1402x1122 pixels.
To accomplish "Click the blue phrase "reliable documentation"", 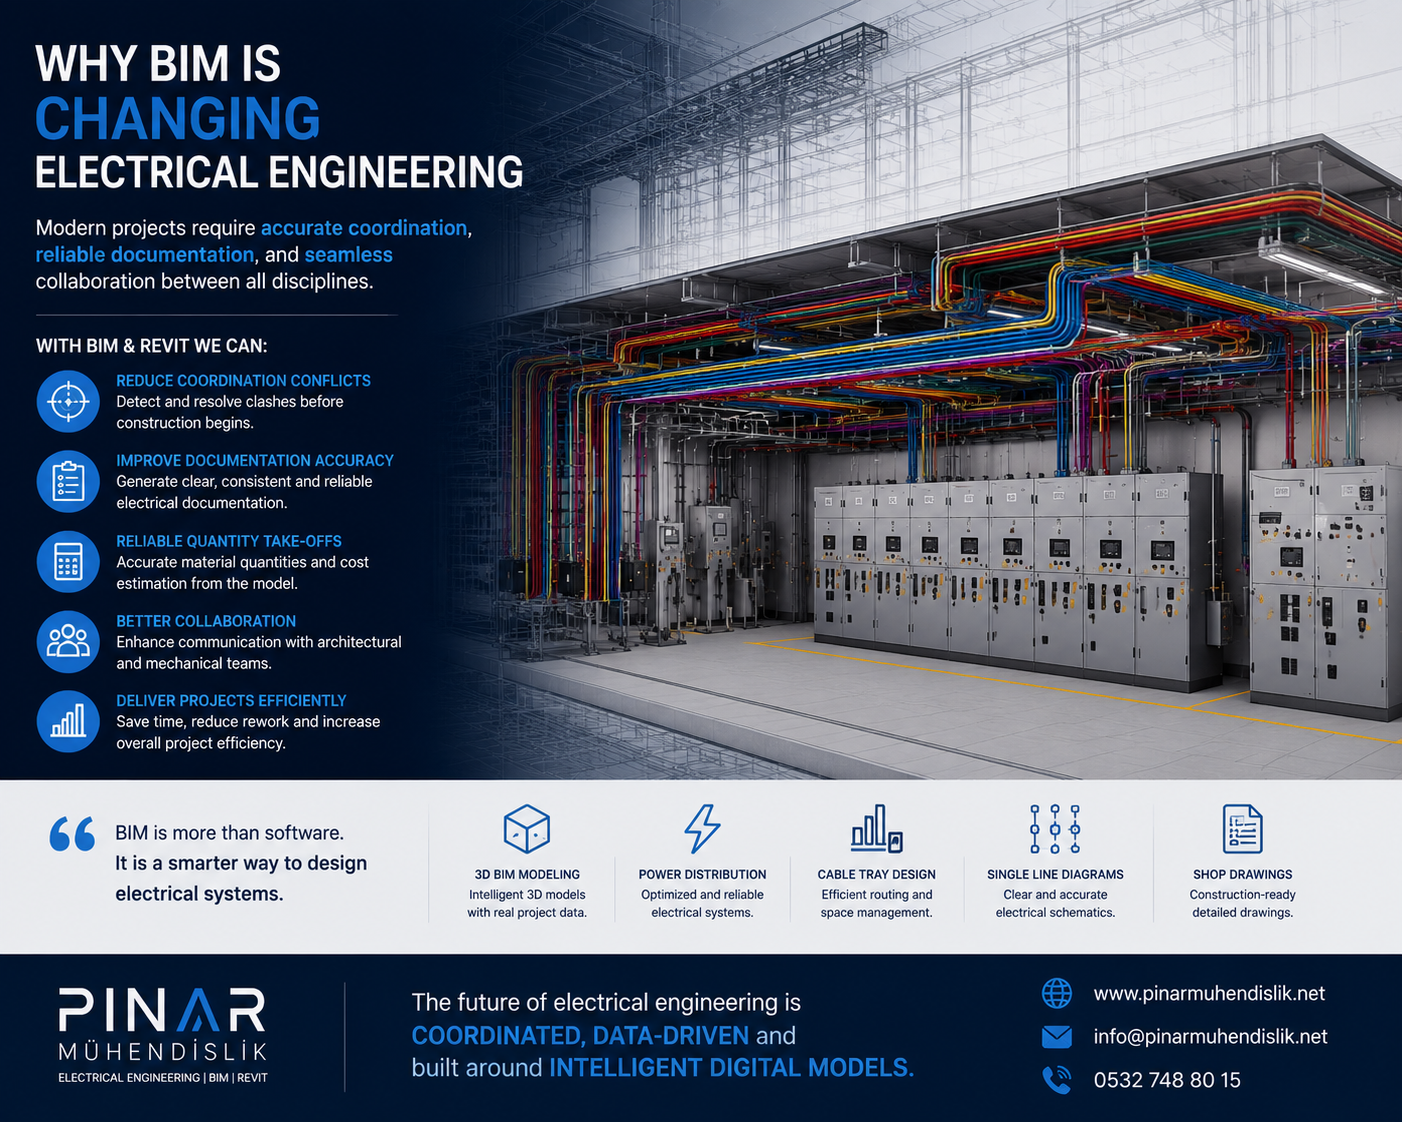I will pos(145,255).
